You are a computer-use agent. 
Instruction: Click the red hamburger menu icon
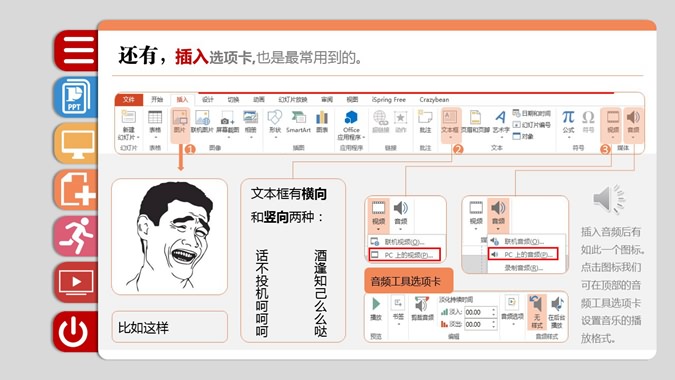77,50
